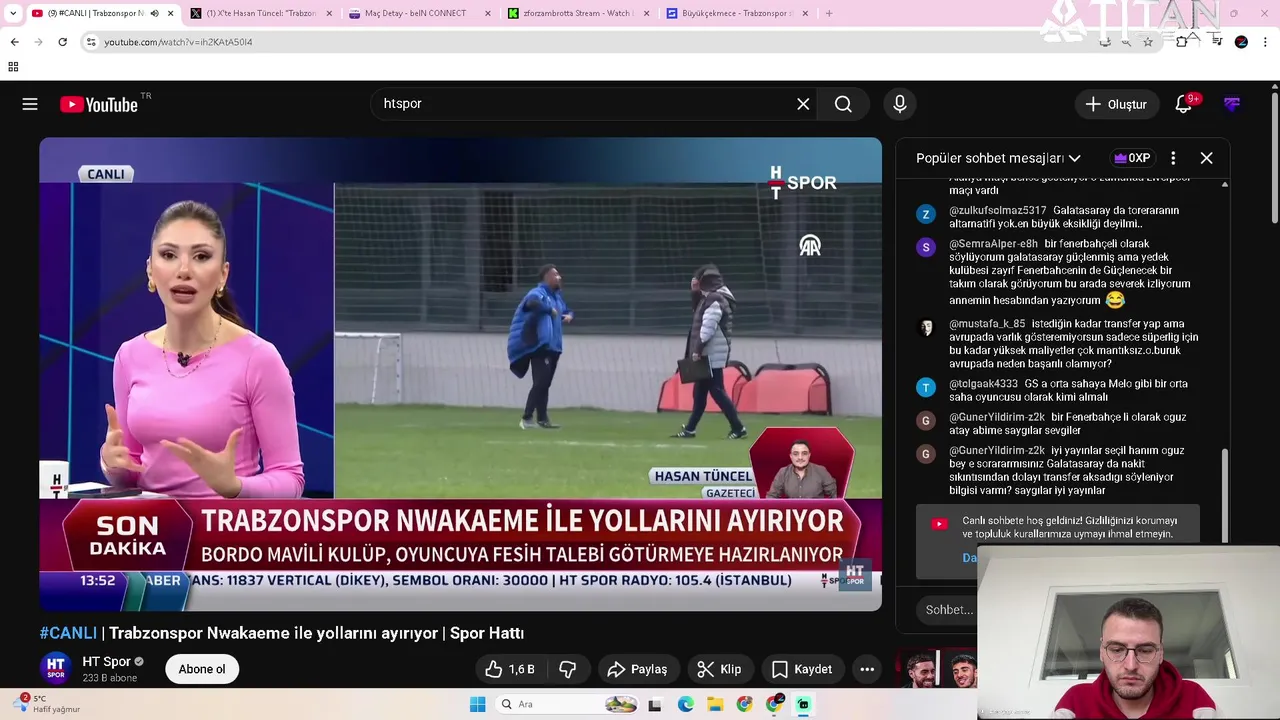The width and height of the screenshot is (1280, 720).
Task: Mute the YouTube tab's audio
Action: (154, 13)
